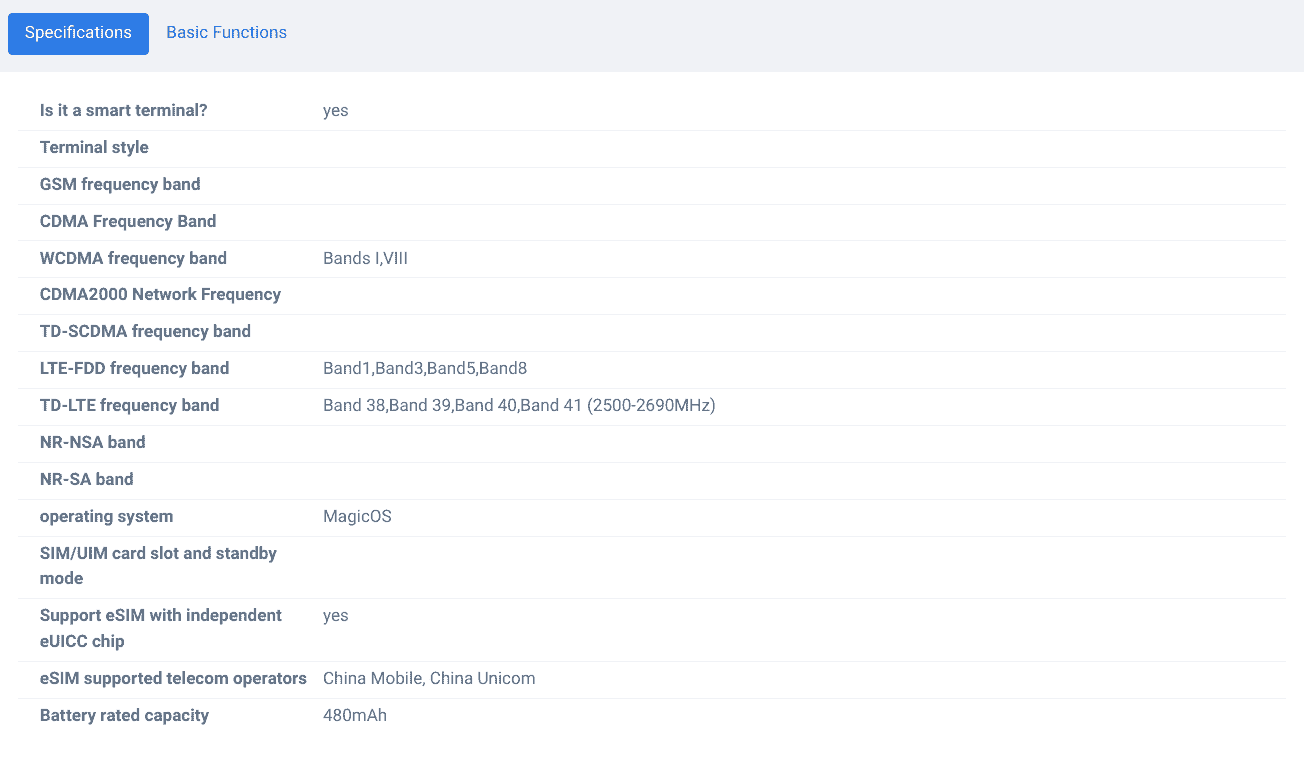Switch to the Basic Functions tab

(x=226, y=33)
